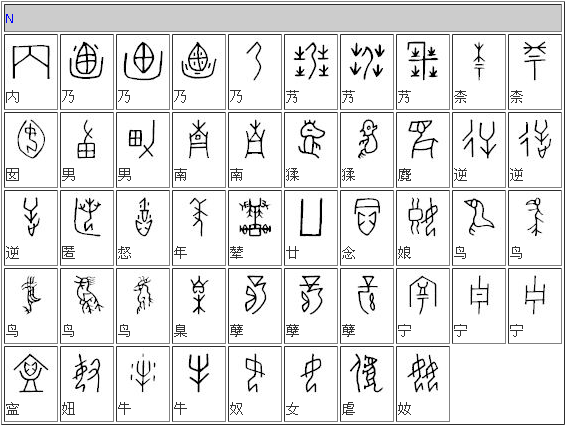Image resolution: width=566 pixels, height=426 pixels.
Task: Choose the 廿 U-shaped glyph
Action: pyautogui.click(x=311, y=228)
